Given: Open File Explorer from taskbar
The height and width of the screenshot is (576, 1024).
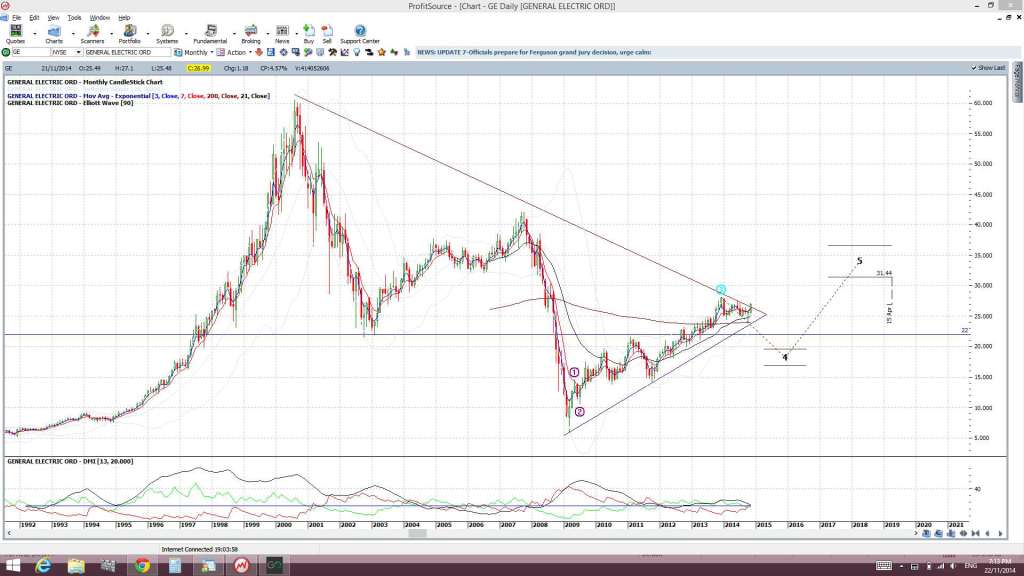Looking at the screenshot, I should 76,566.
